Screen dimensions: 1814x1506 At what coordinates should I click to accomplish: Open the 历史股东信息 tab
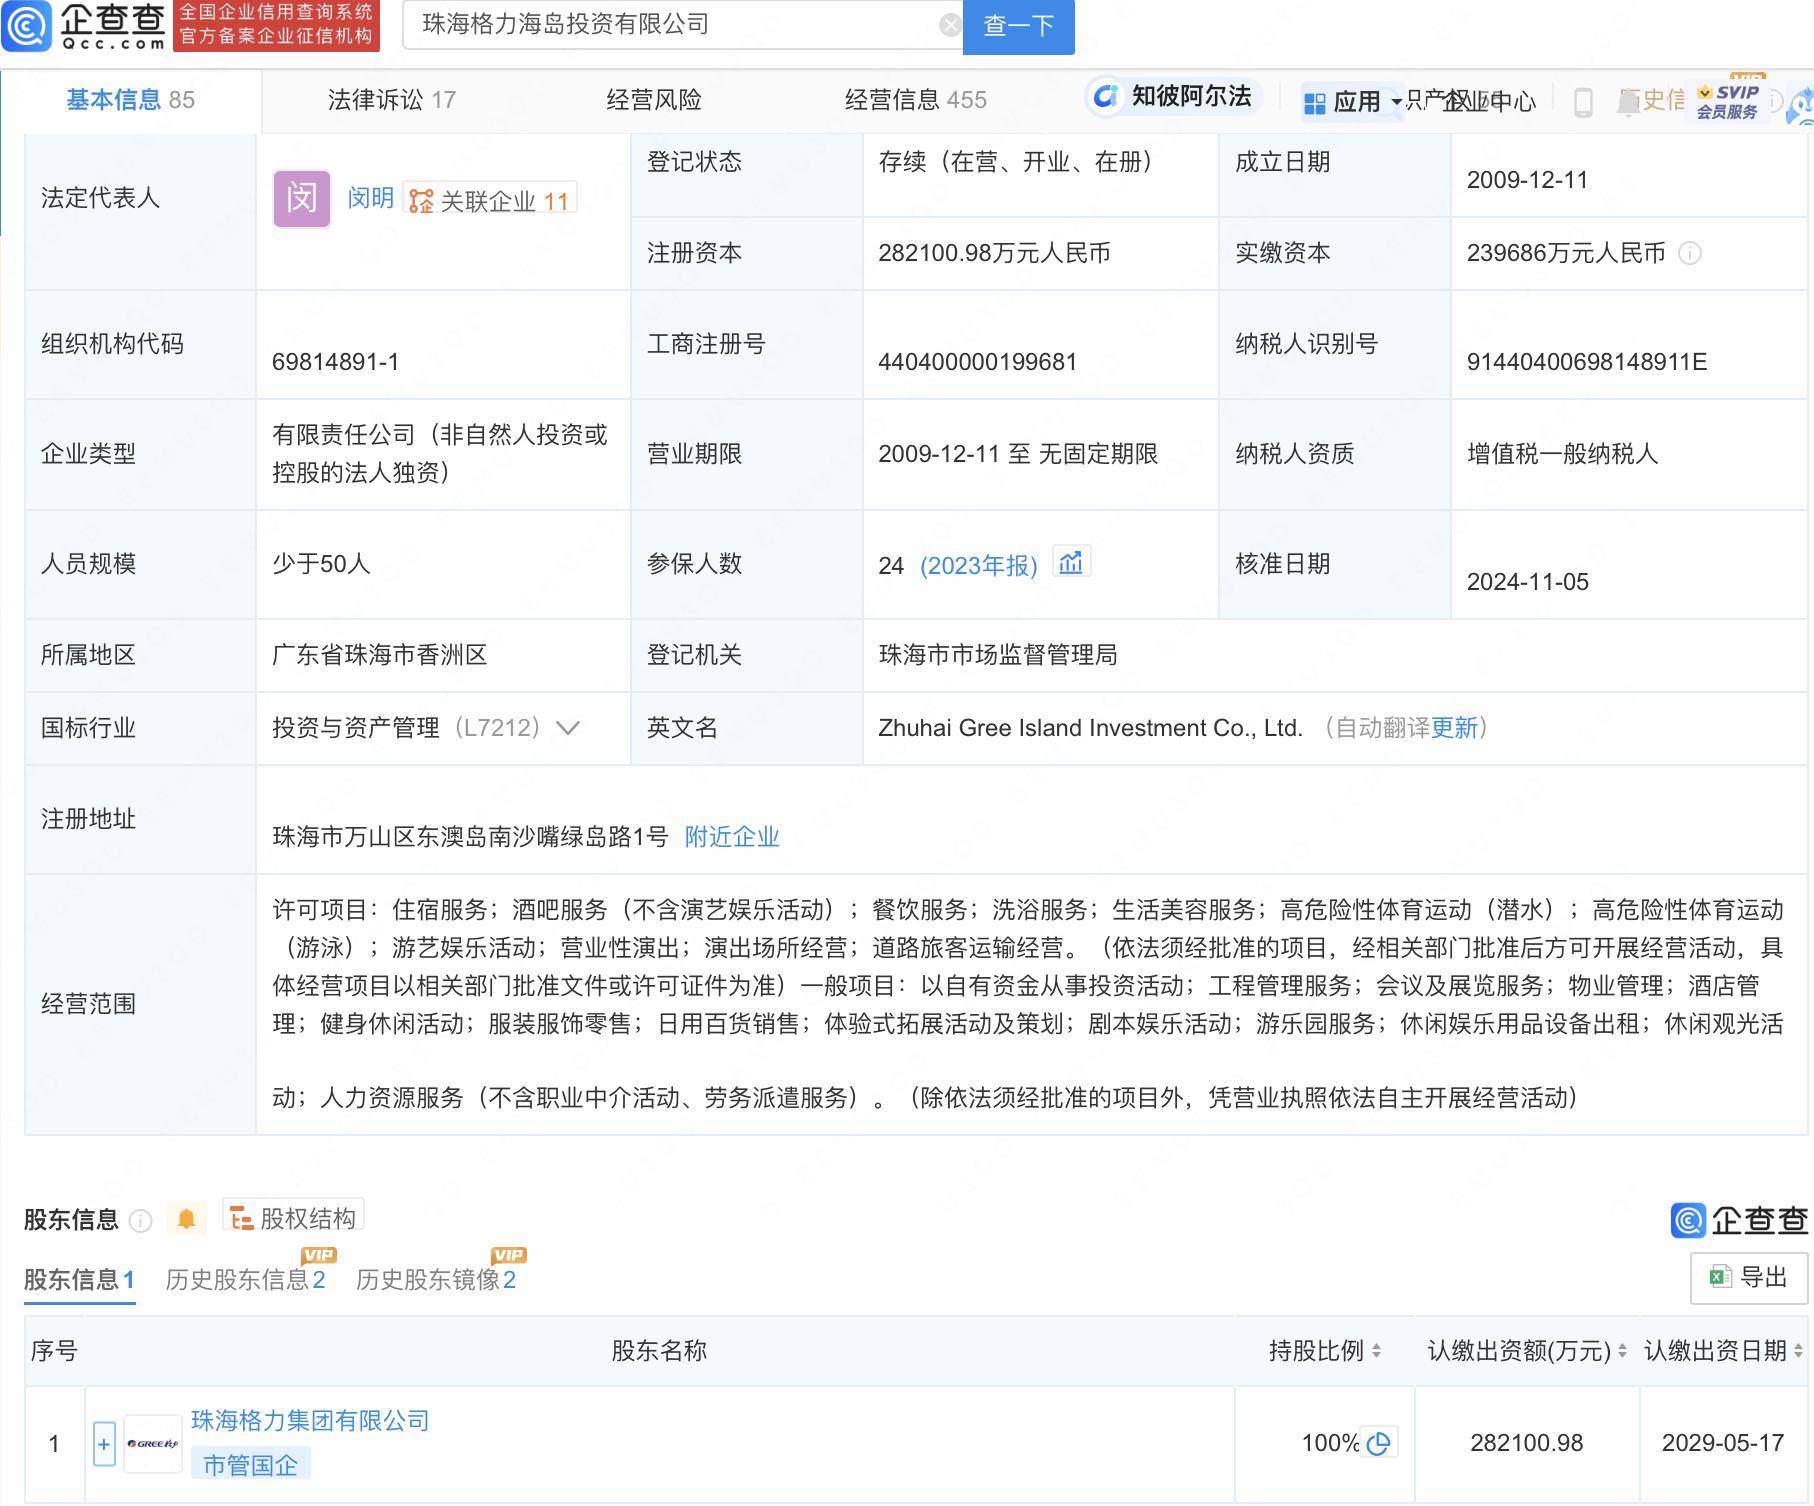[x=243, y=1279]
